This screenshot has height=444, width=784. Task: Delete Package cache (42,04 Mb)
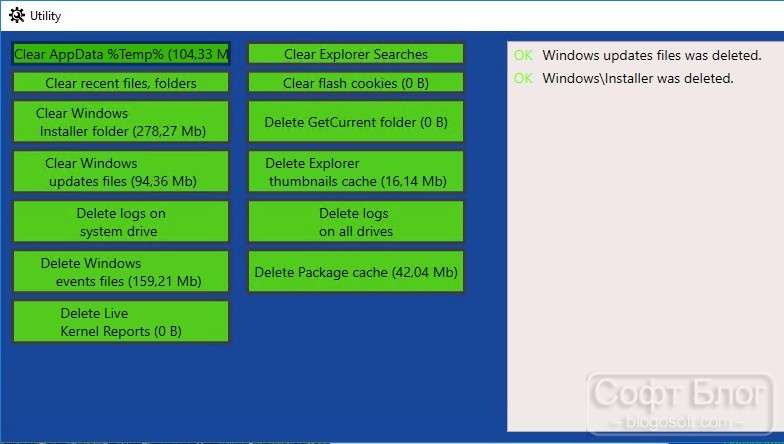pos(356,272)
